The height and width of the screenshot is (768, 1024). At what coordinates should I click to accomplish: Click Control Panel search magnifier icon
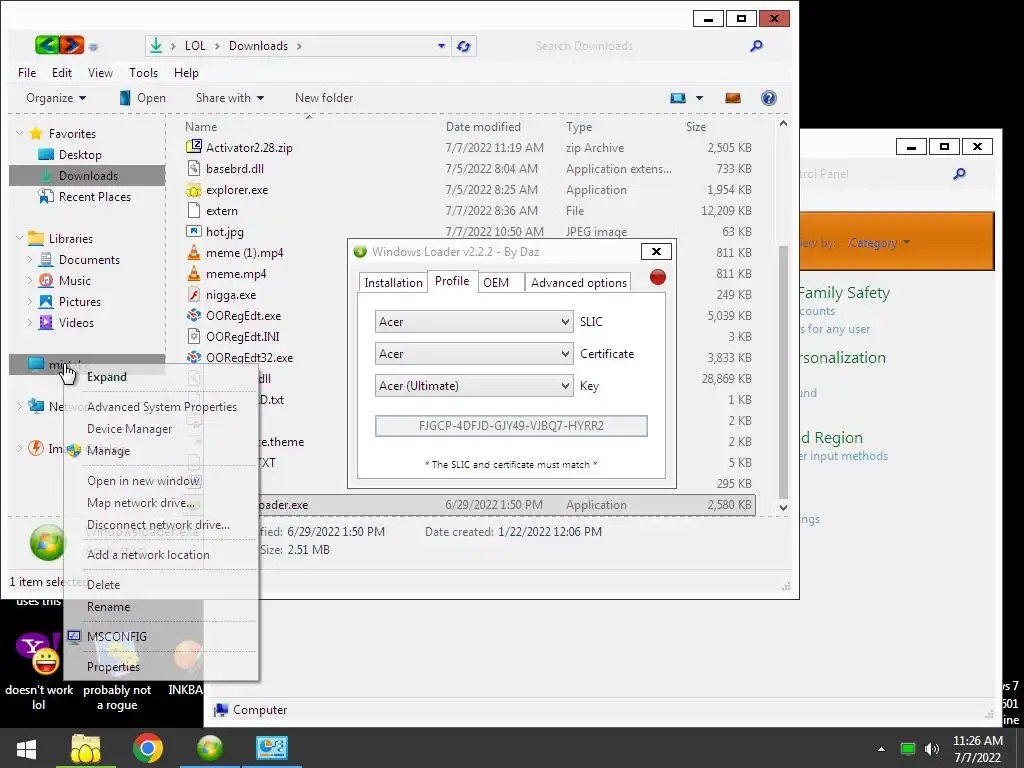click(959, 174)
